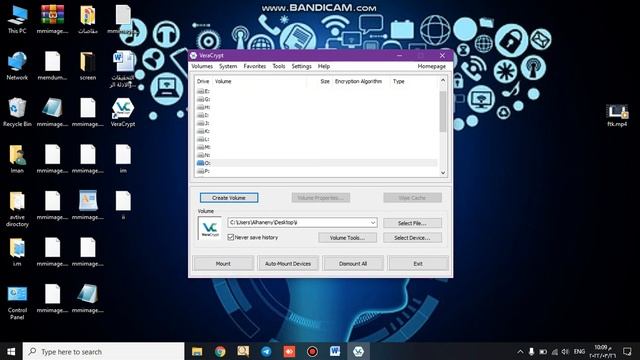Open the Favorites menu
640x360 pixels.
255,66
